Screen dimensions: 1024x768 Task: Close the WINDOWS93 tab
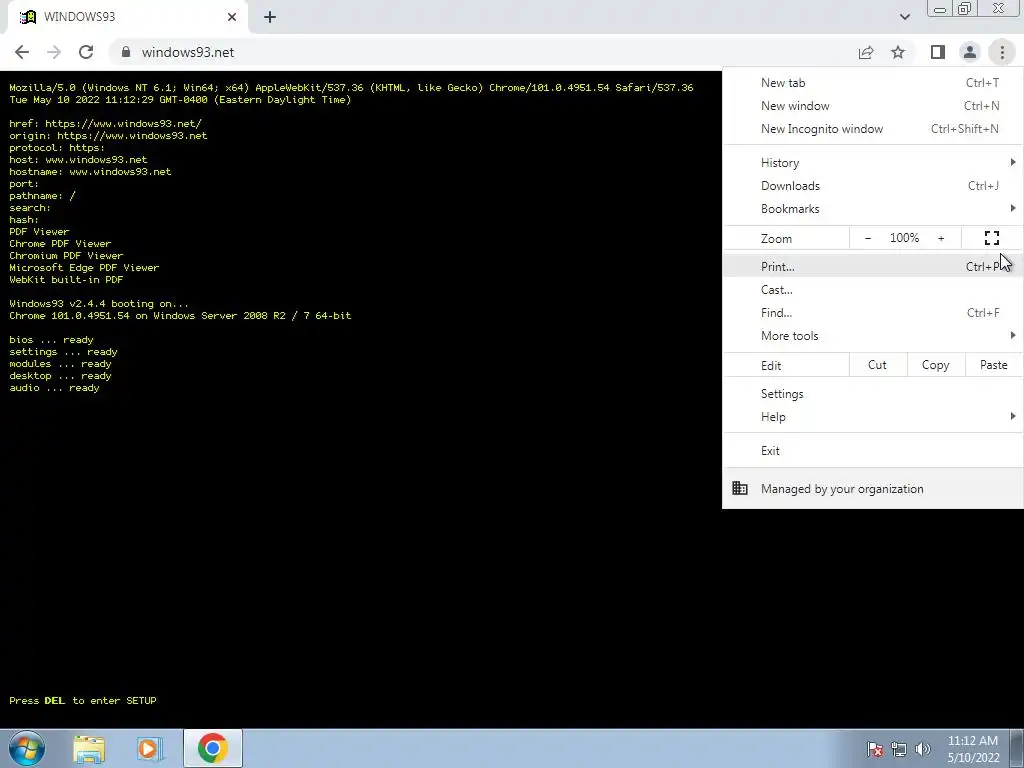click(232, 17)
